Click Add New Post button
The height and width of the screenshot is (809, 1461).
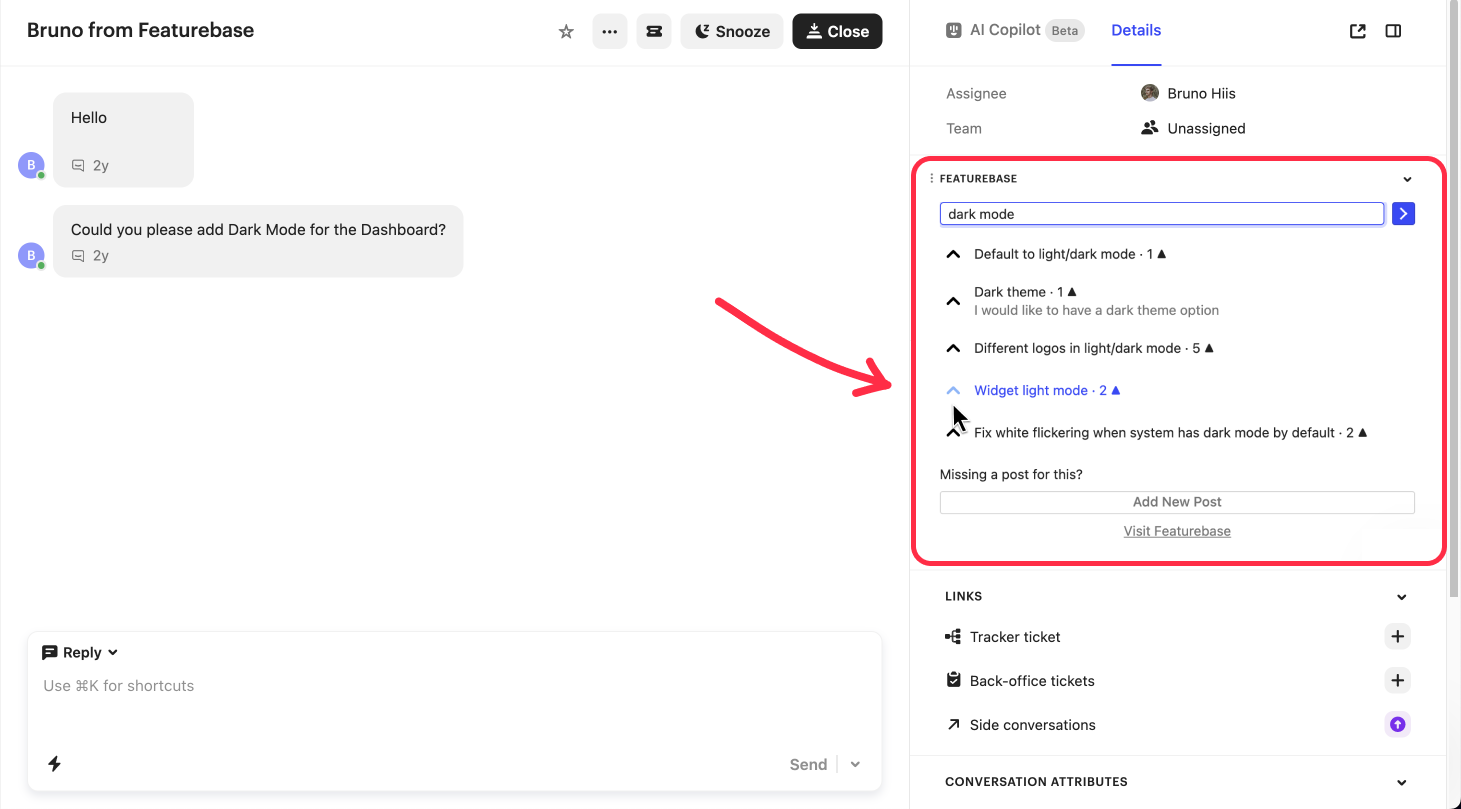point(1177,502)
